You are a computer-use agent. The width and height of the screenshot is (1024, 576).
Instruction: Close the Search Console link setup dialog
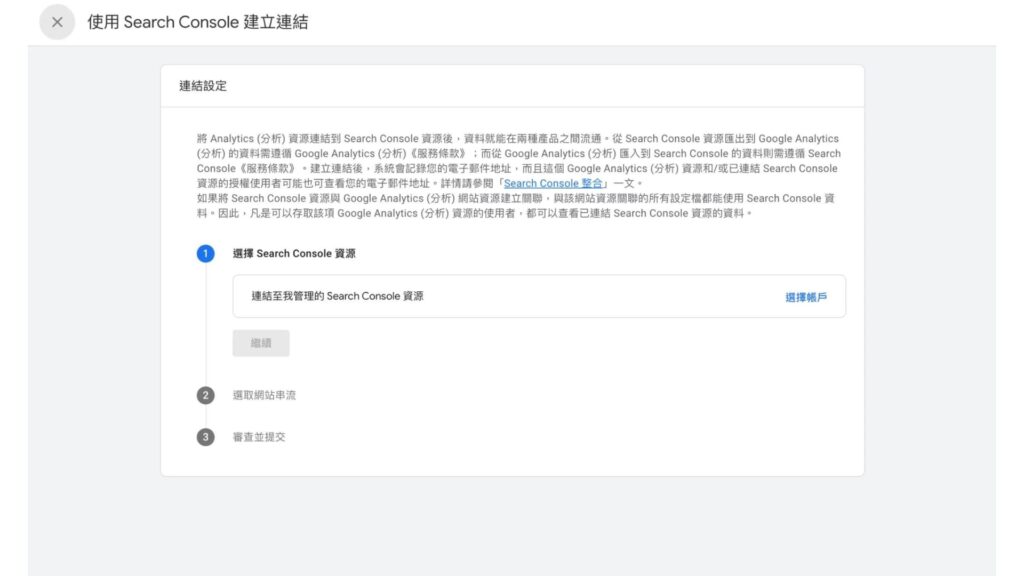click(x=57, y=22)
